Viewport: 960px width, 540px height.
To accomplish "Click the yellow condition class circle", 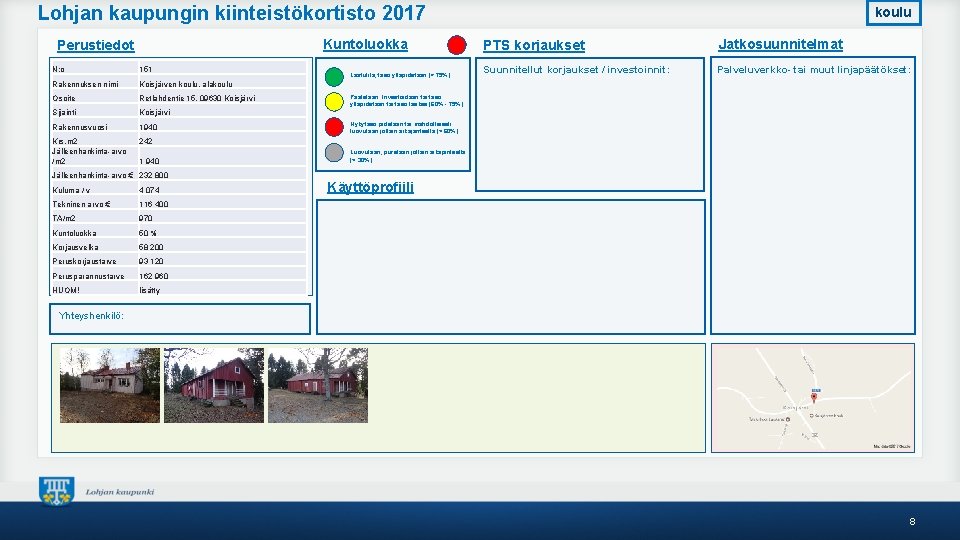I will pyautogui.click(x=334, y=101).
